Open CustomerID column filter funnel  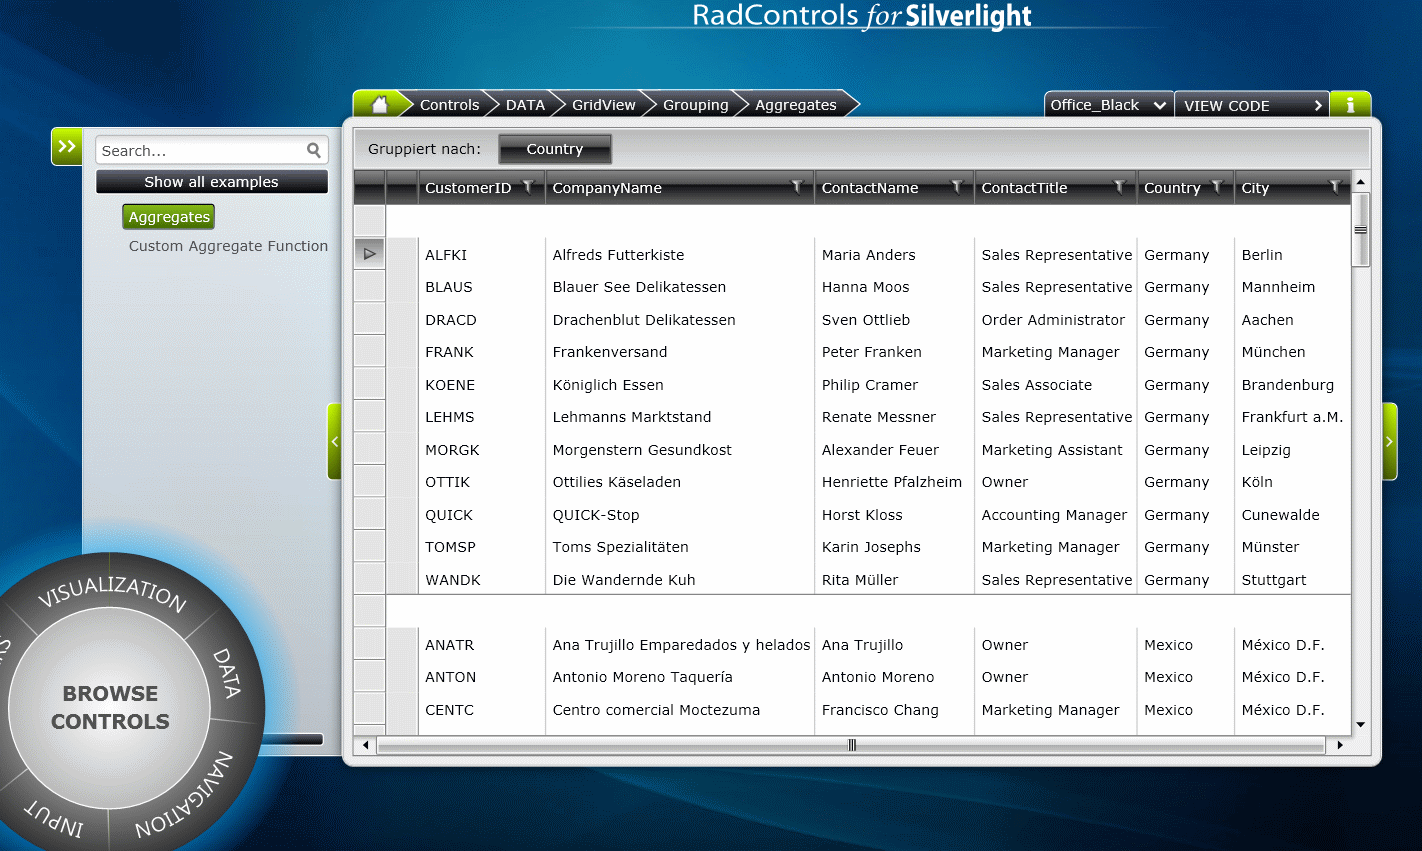tap(528, 187)
